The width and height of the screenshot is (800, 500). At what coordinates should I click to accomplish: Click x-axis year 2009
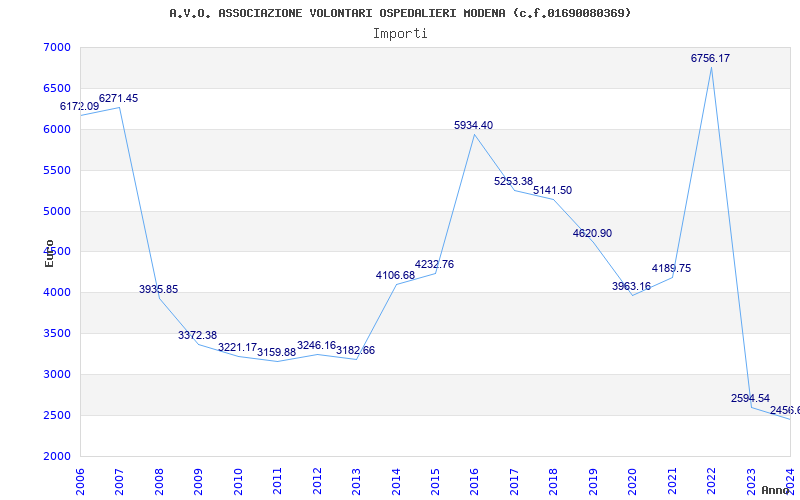coord(198,482)
